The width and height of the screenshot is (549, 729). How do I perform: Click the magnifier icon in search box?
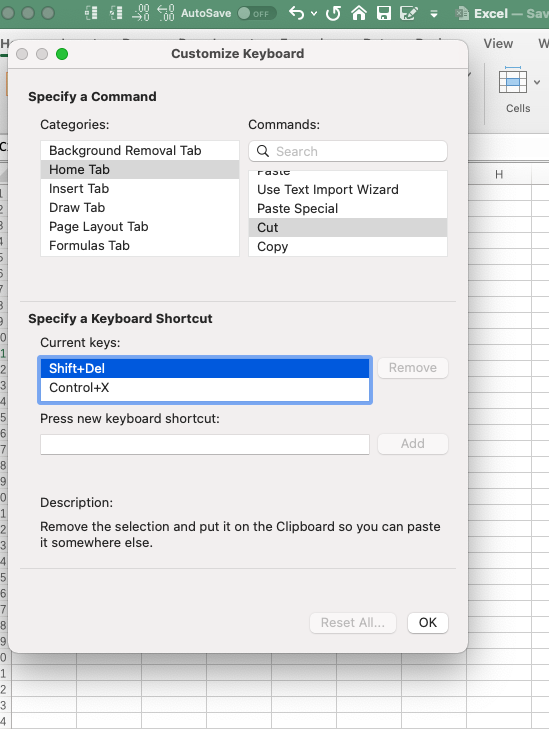[x=263, y=151]
